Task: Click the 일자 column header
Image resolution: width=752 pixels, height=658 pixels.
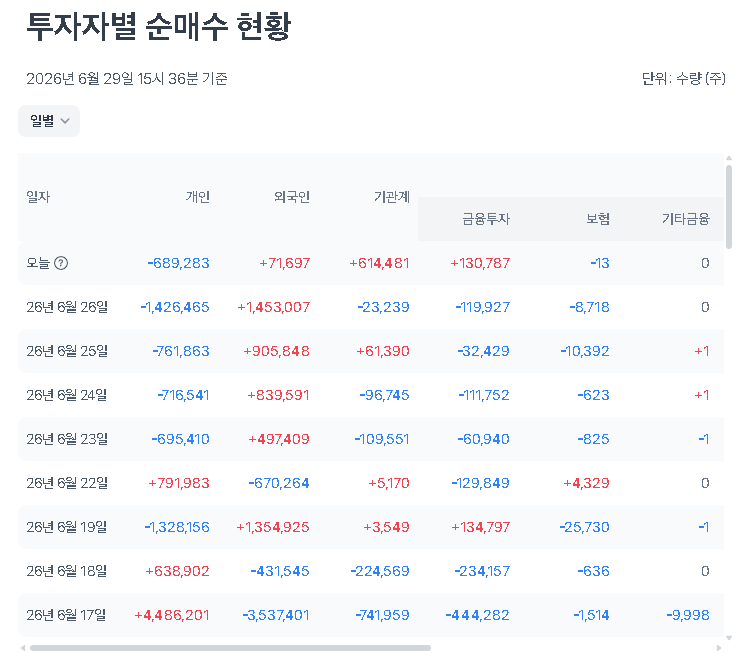Action: pyautogui.click(x=38, y=197)
